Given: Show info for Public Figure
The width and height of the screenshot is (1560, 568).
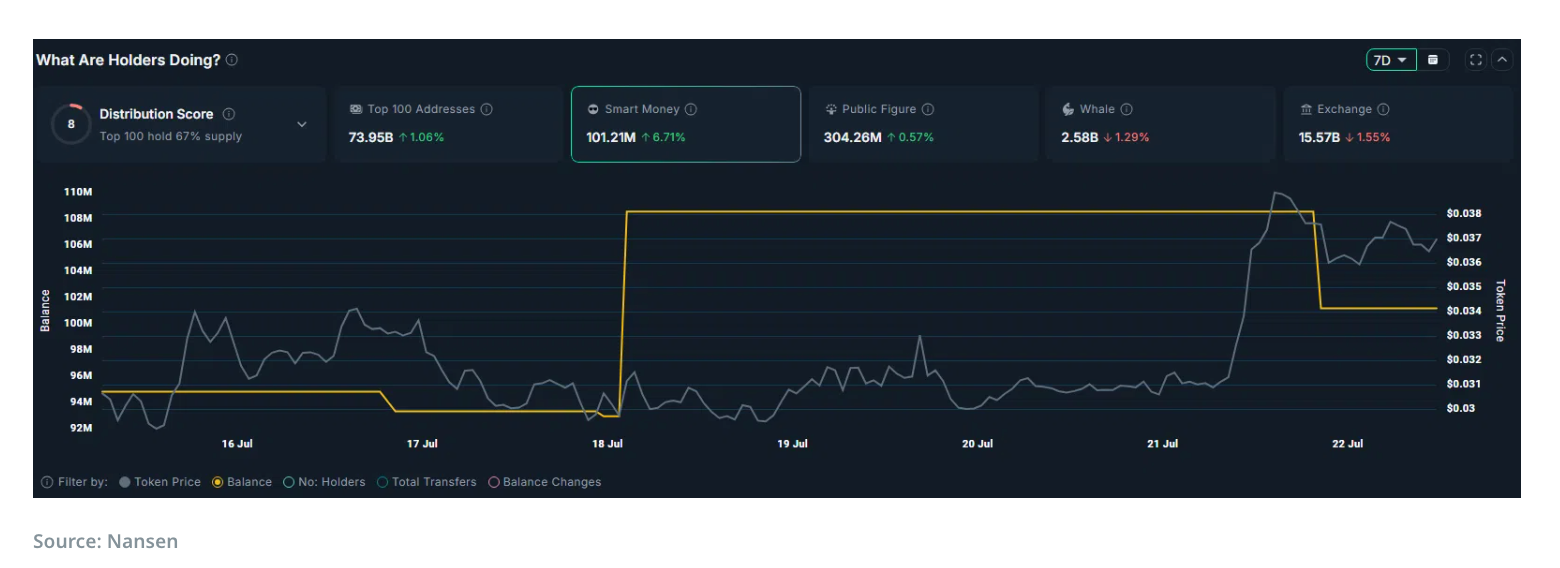Looking at the screenshot, I should 928,109.
